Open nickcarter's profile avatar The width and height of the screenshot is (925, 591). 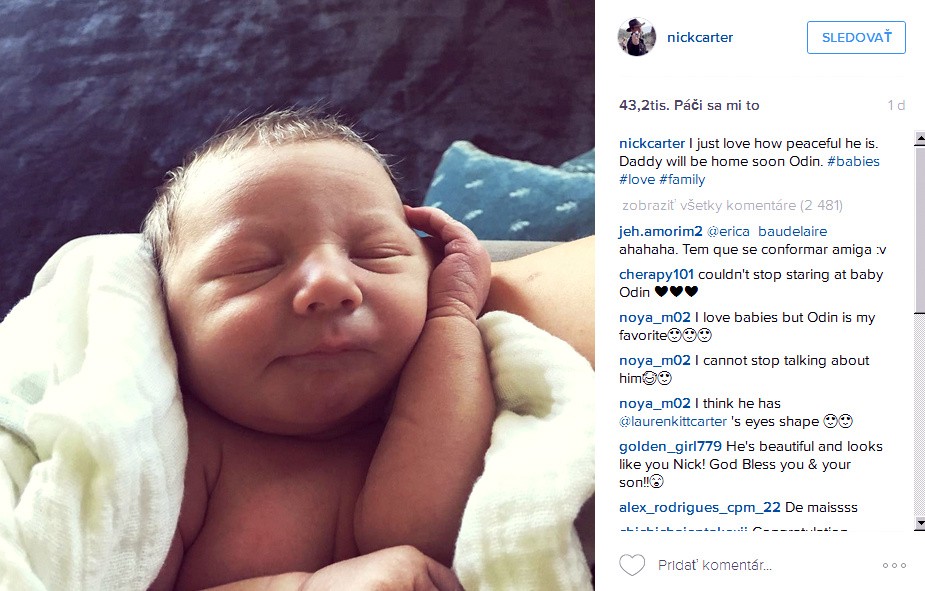tap(637, 37)
